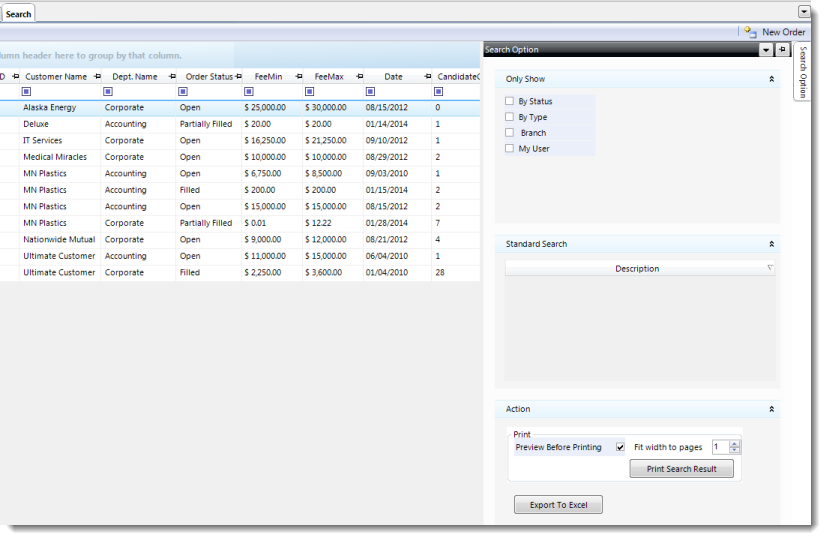
Task: Open FeeMin filter operator icon
Action: coord(249,92)
